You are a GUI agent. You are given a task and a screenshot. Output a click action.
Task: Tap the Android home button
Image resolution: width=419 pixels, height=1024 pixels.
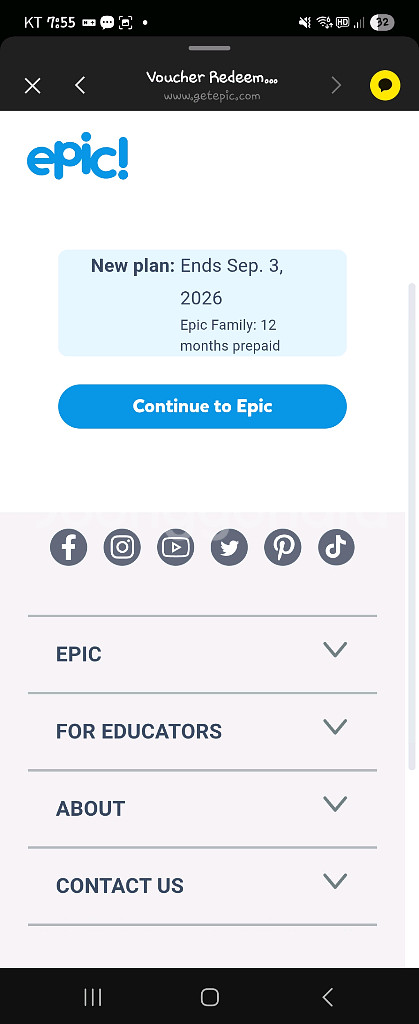point(210,997)
